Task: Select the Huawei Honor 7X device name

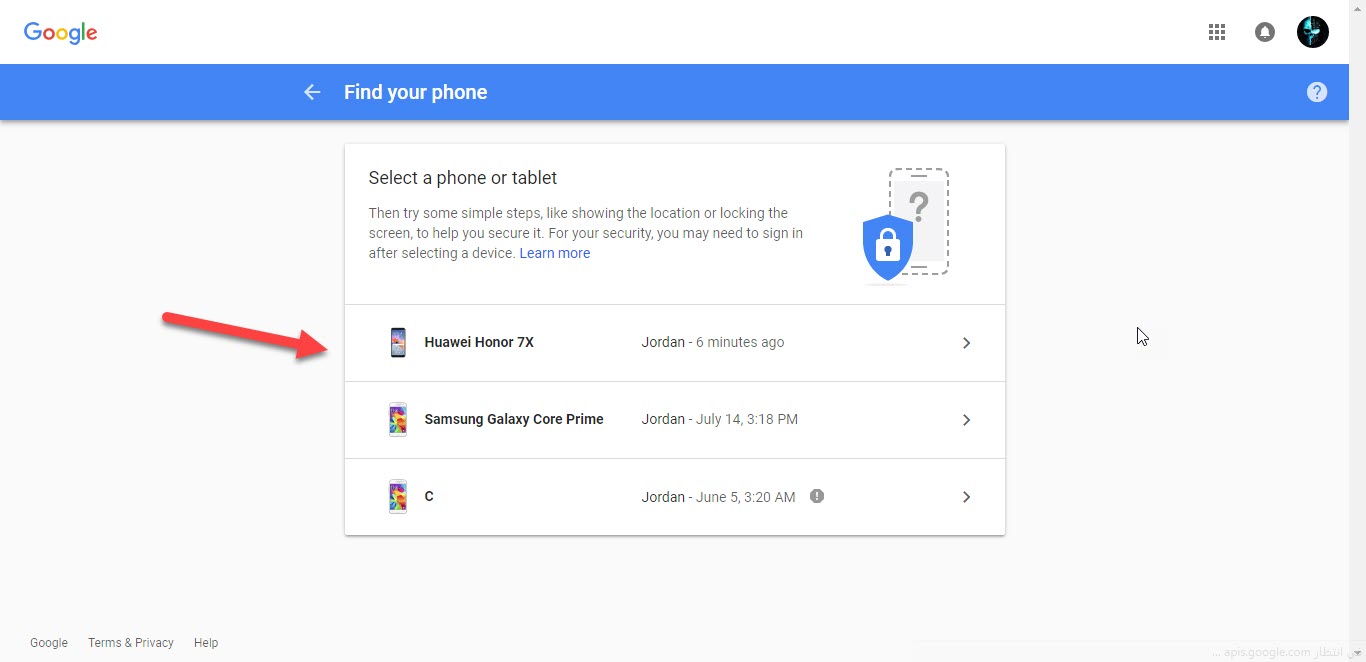Action: pos(479,342)
